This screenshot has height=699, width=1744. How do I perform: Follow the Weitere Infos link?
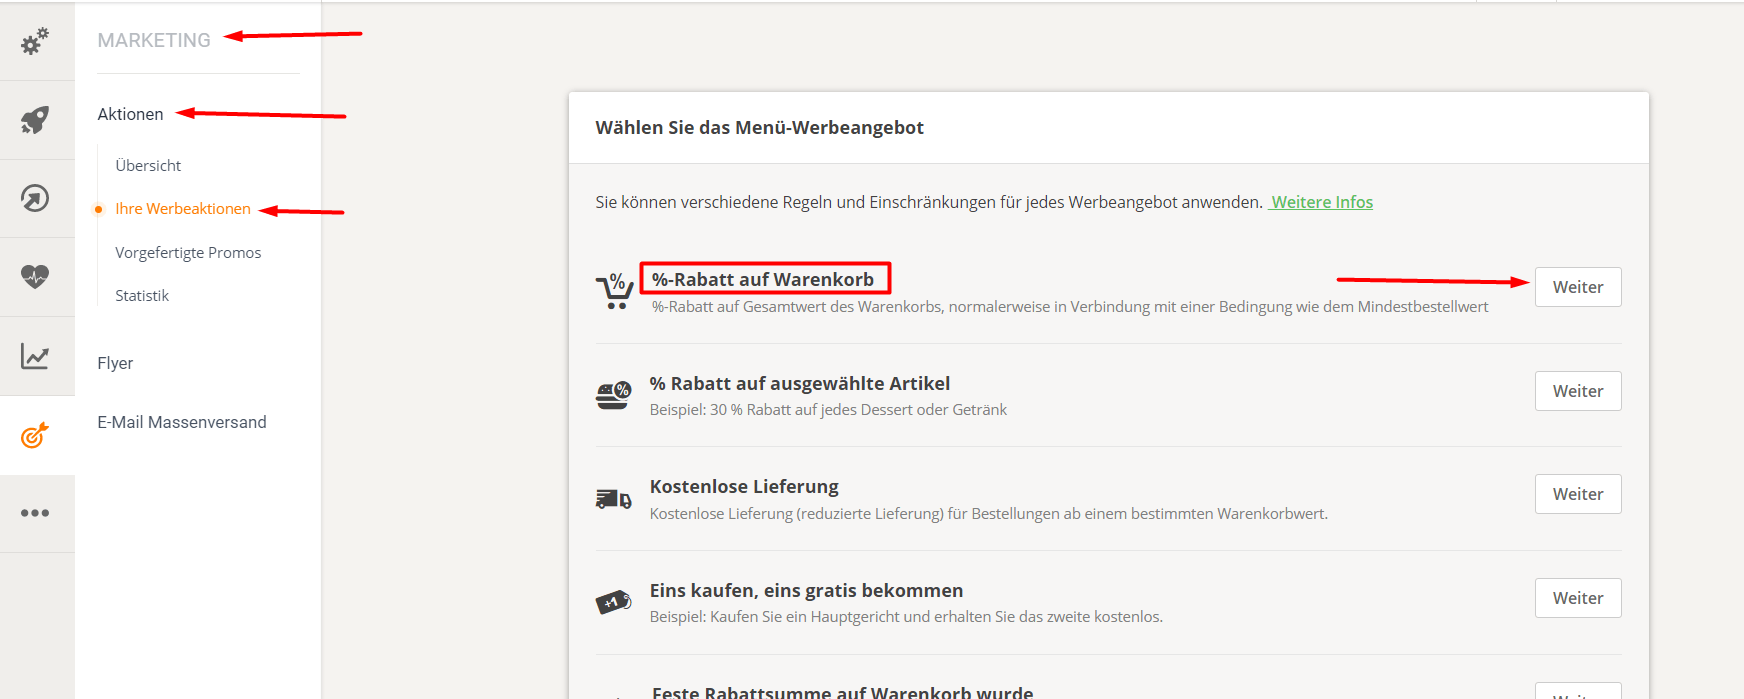1322,202
